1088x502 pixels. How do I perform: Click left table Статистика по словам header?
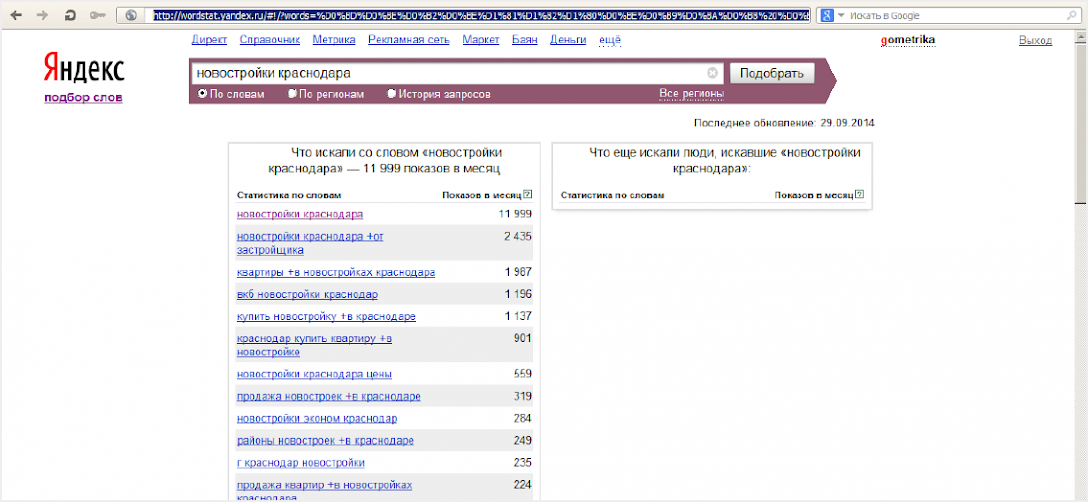coord(289,195)
